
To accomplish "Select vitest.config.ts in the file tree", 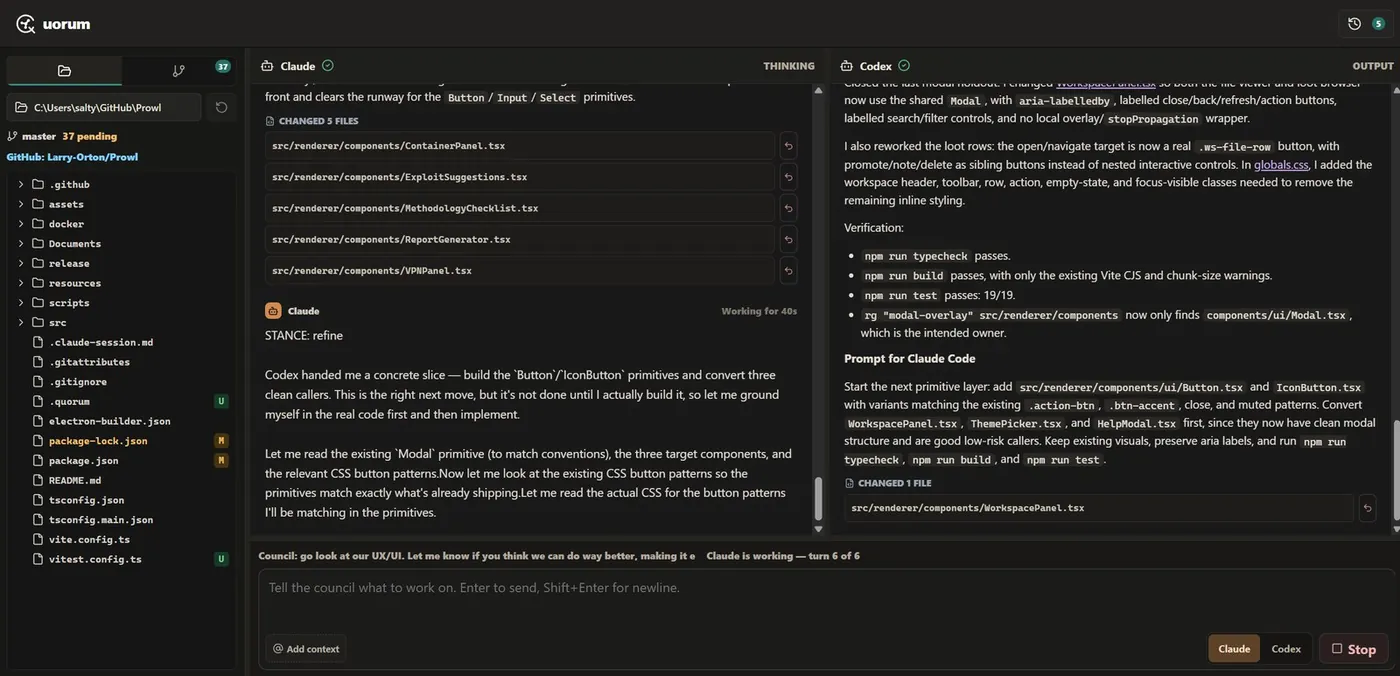I will (95, 559).
